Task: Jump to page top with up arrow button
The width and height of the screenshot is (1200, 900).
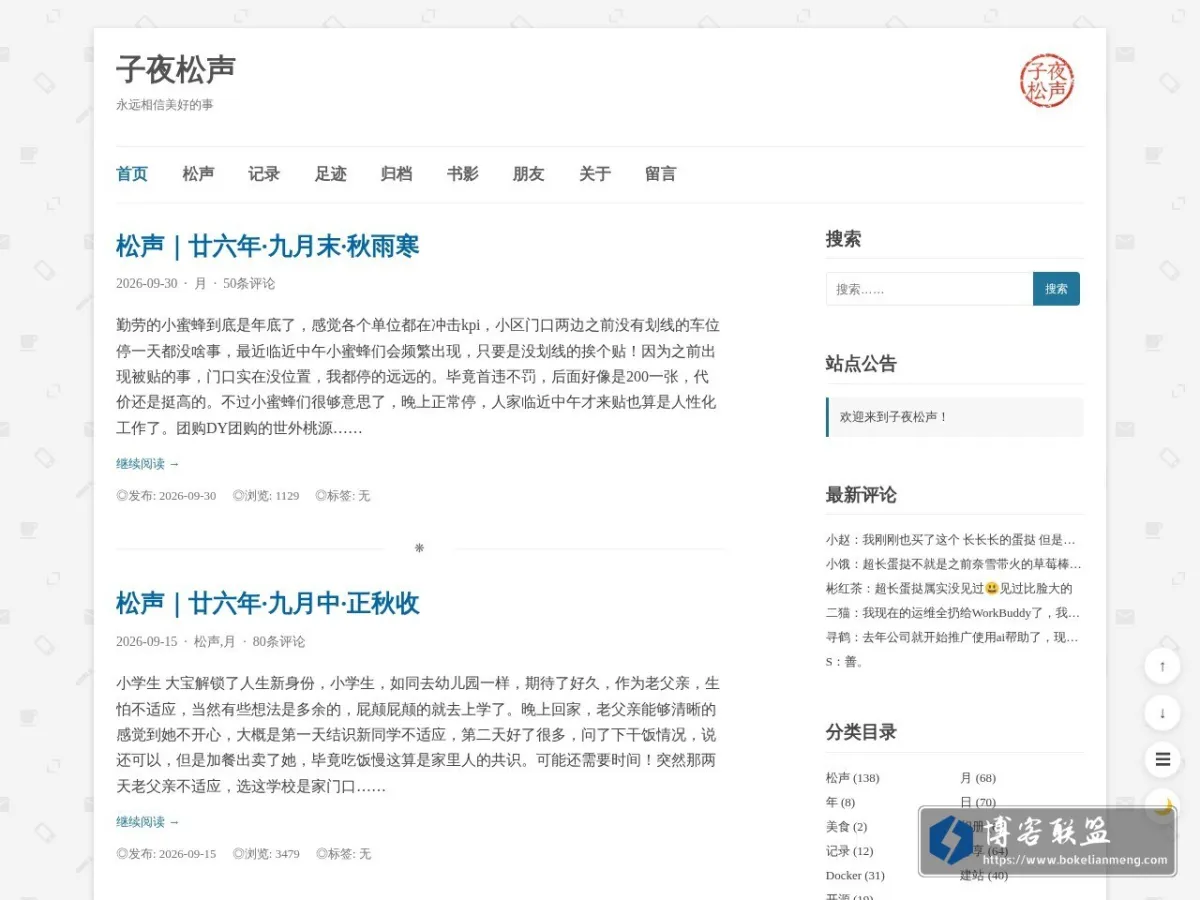Action: point(1162,666)
